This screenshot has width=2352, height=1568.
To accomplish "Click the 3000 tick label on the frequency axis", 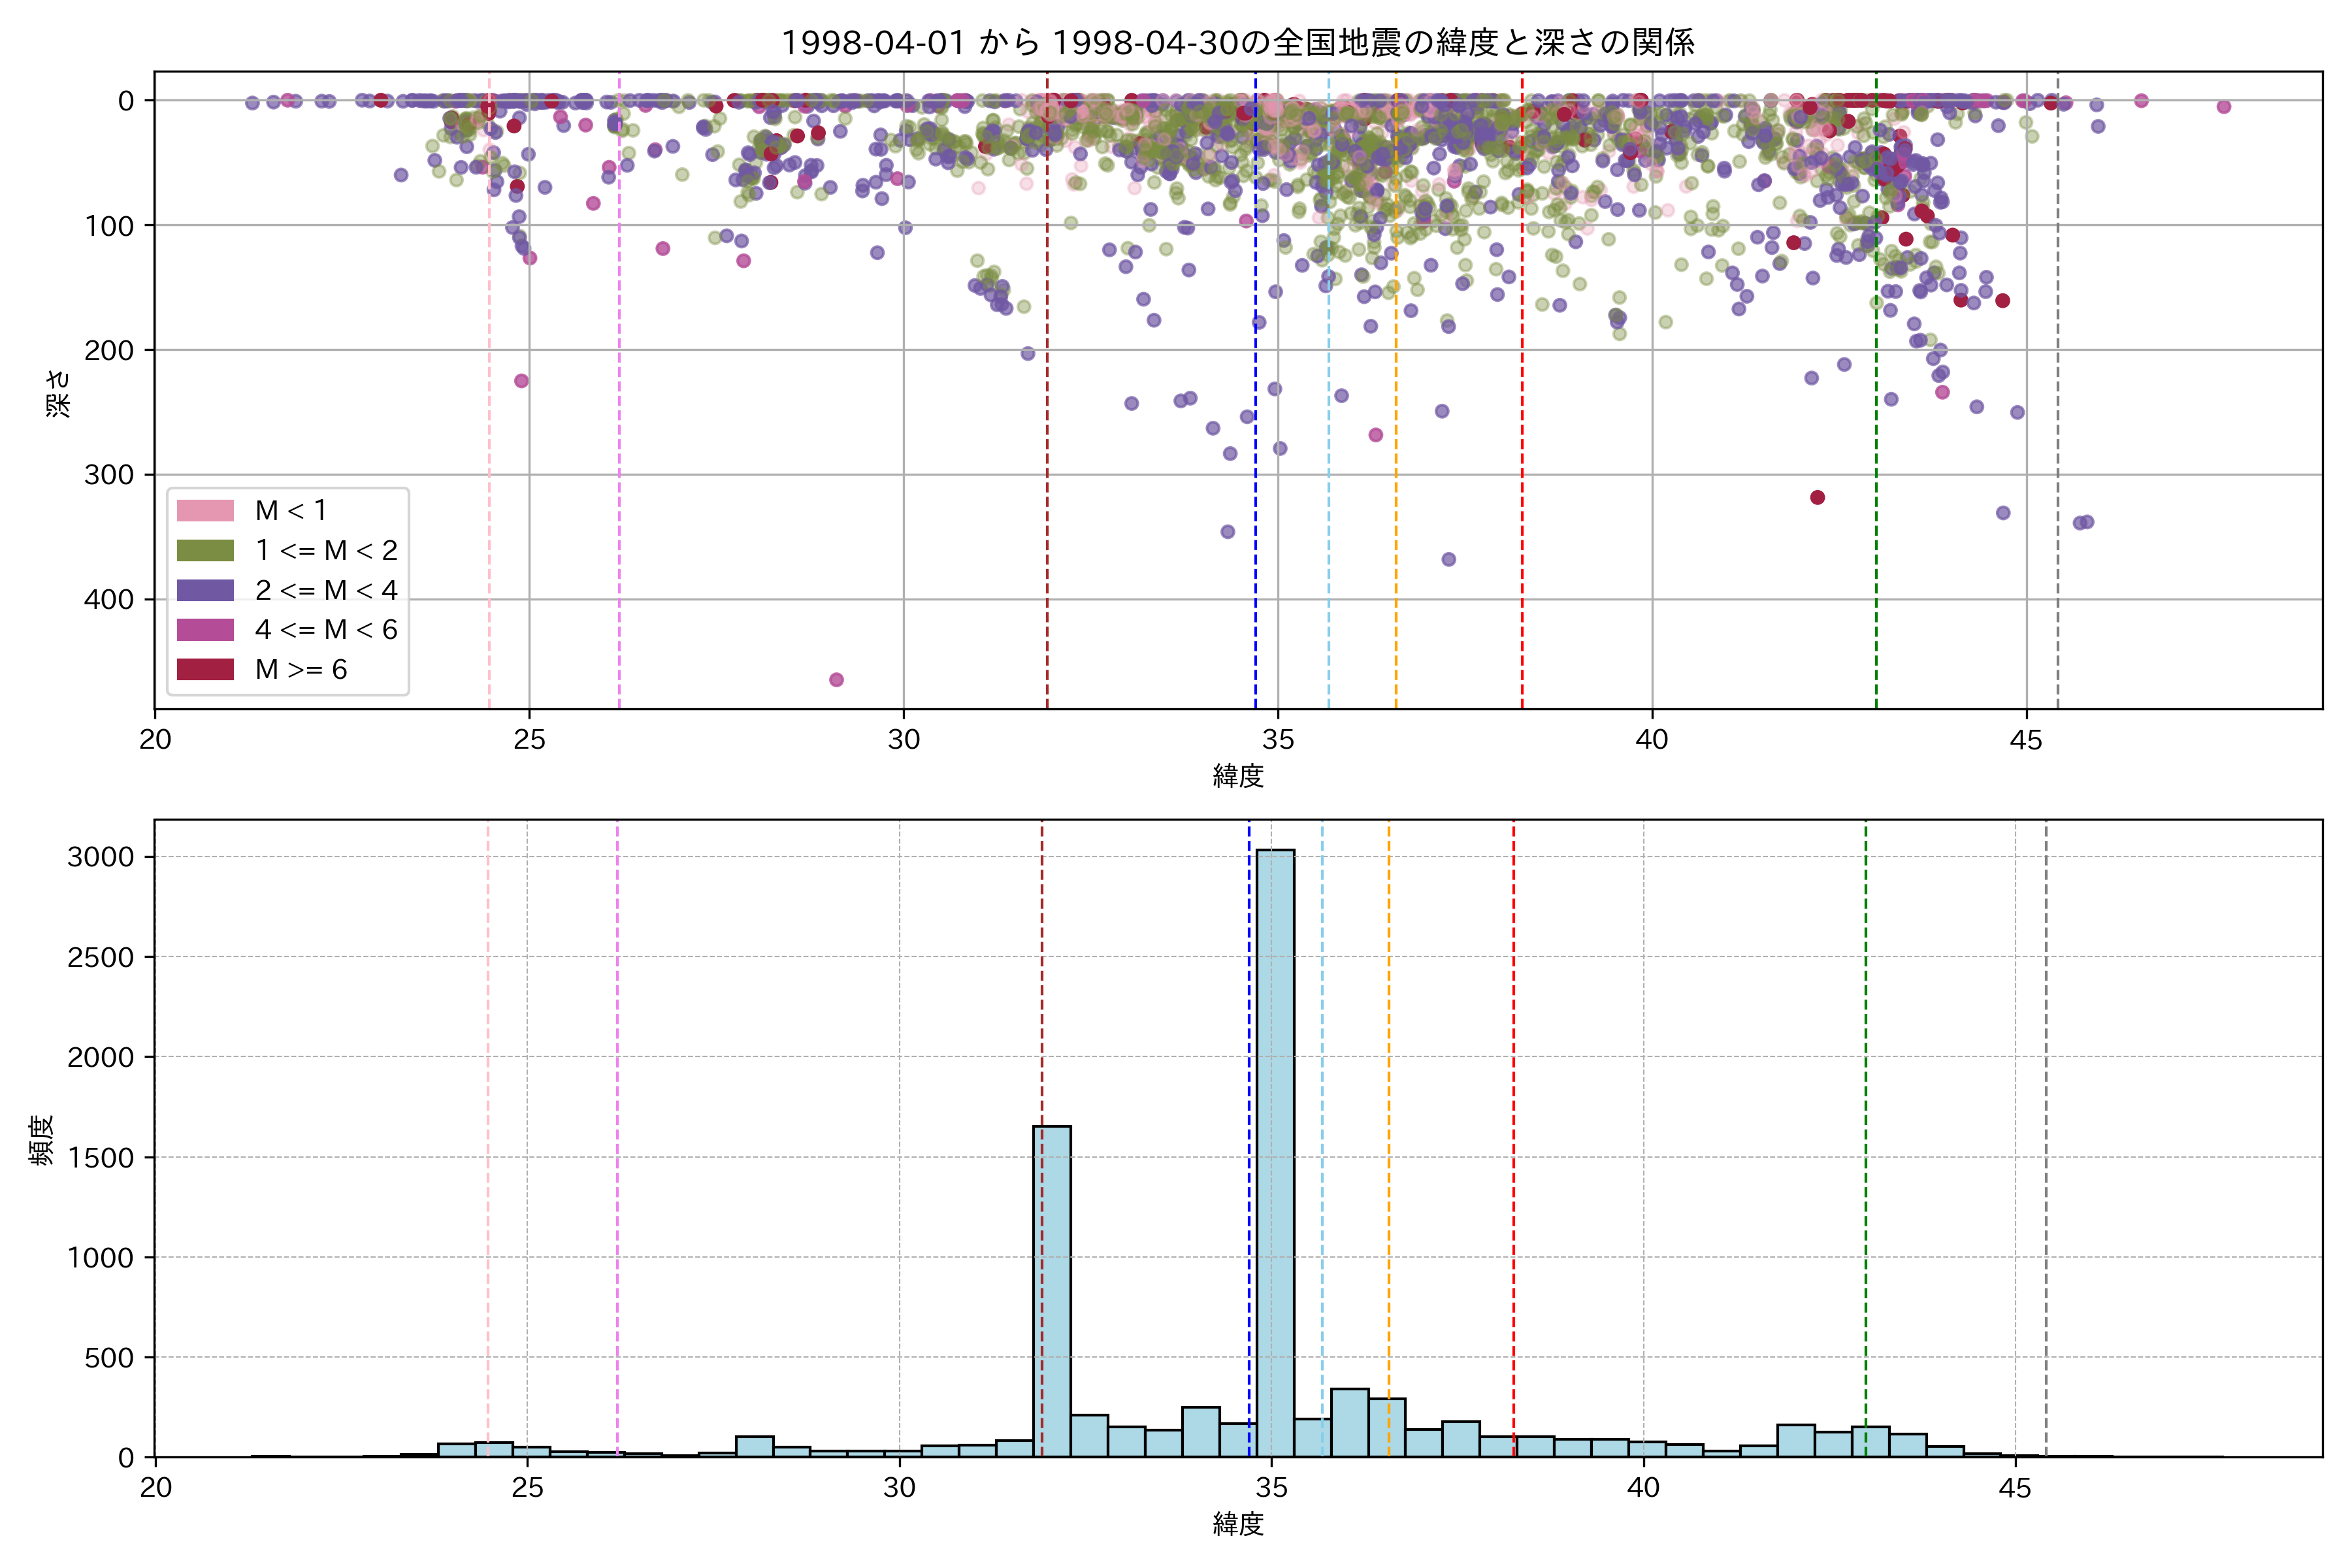I will pyautogui.click(x=100, y=857).
